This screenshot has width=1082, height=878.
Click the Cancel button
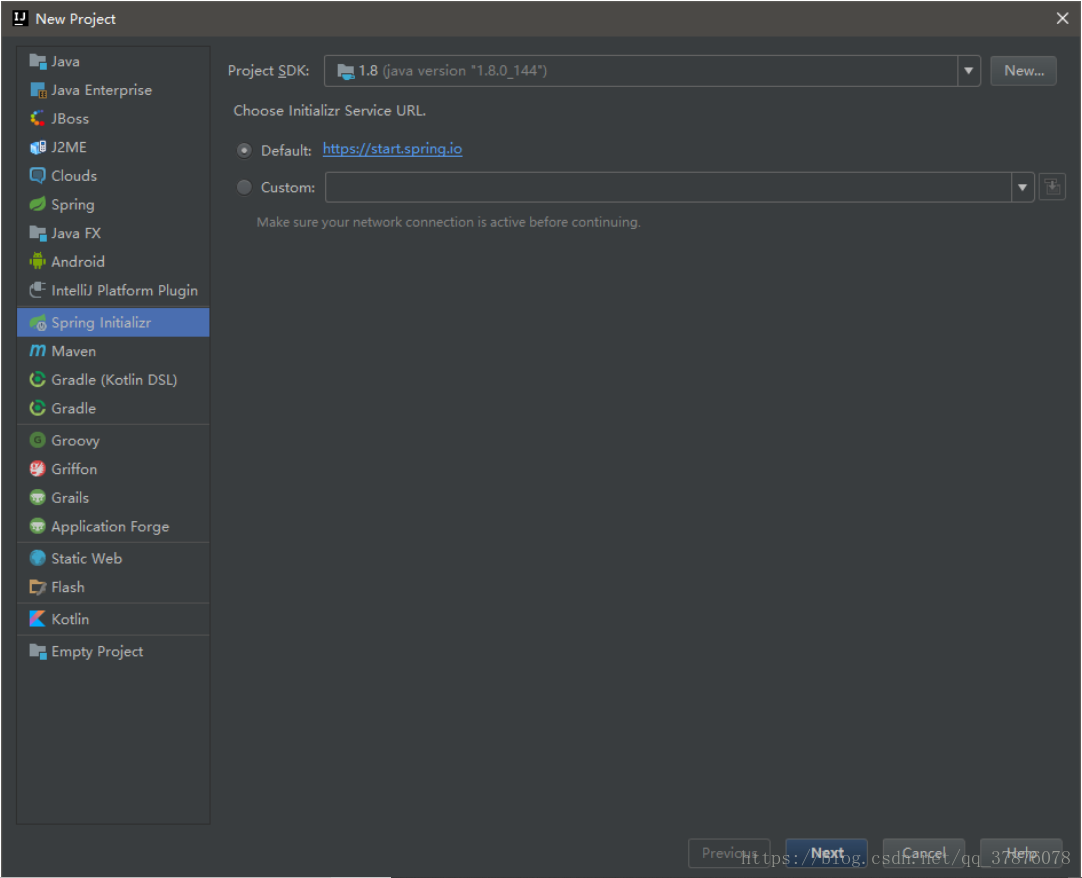coord(923,853)
